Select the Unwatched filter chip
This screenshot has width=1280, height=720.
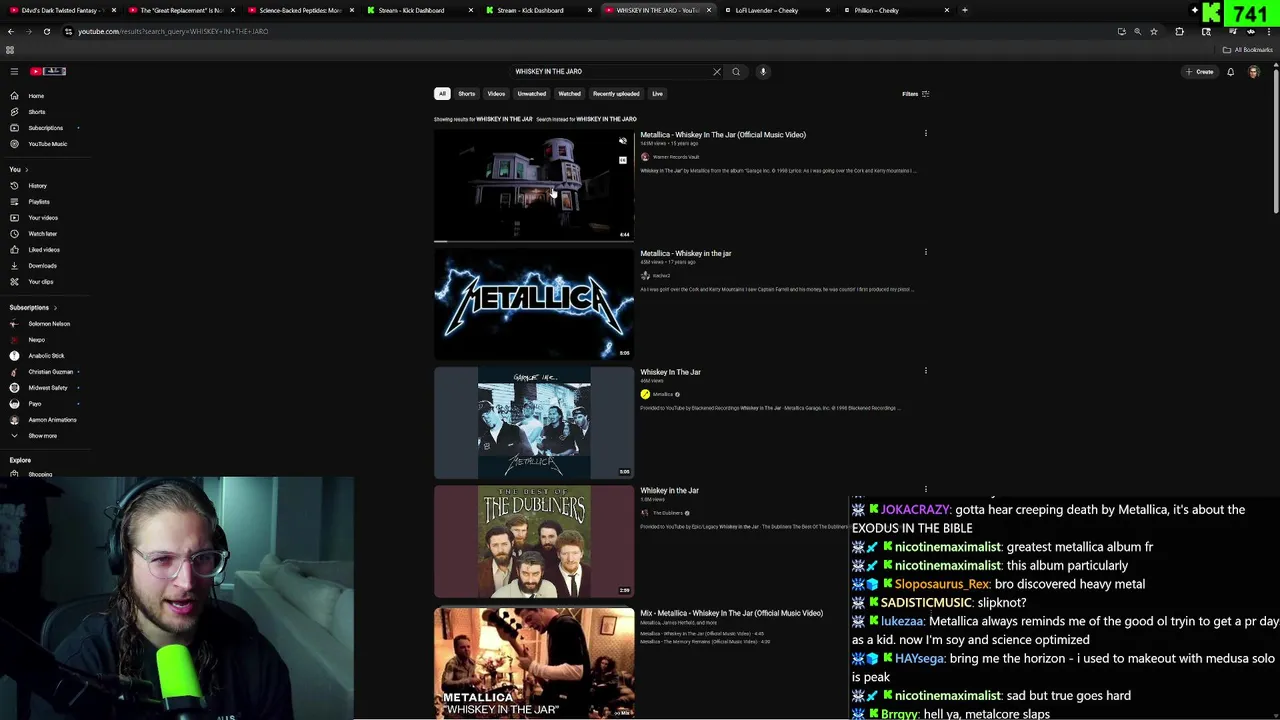(532, 94)
